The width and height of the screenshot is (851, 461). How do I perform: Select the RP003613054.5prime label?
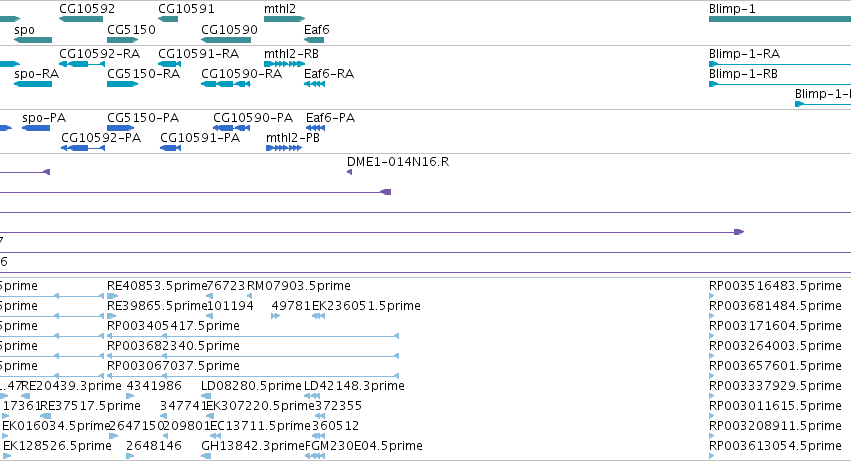[775, 446]
